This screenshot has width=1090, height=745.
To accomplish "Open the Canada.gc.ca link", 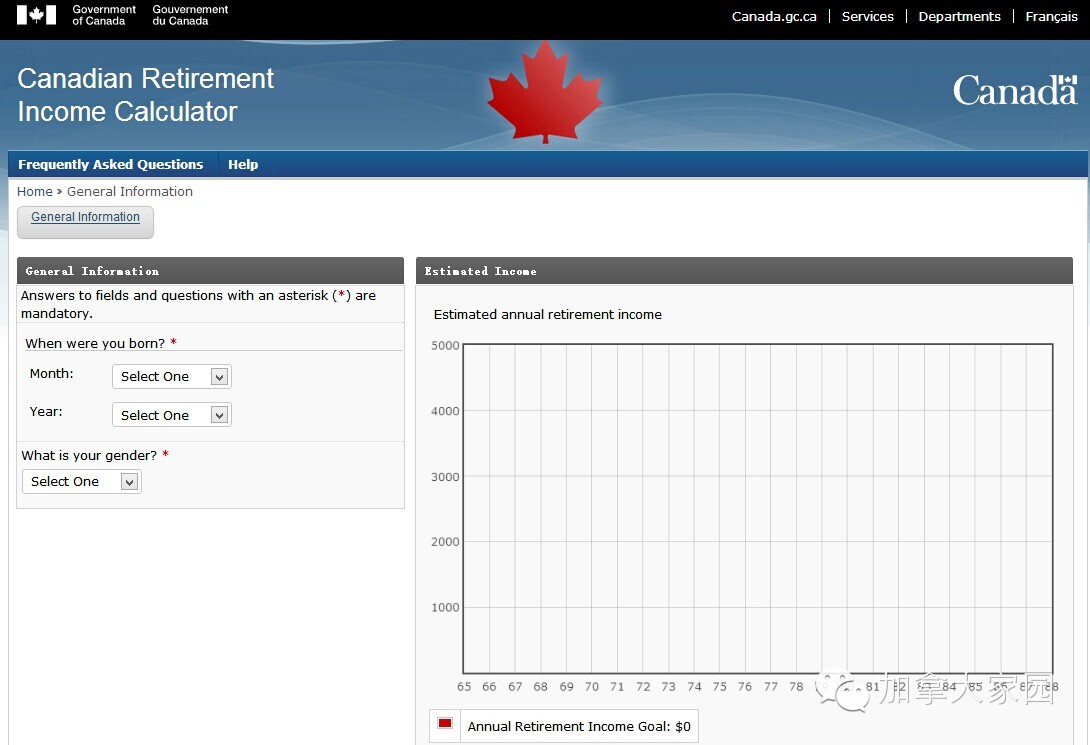I will click(774, 16).
